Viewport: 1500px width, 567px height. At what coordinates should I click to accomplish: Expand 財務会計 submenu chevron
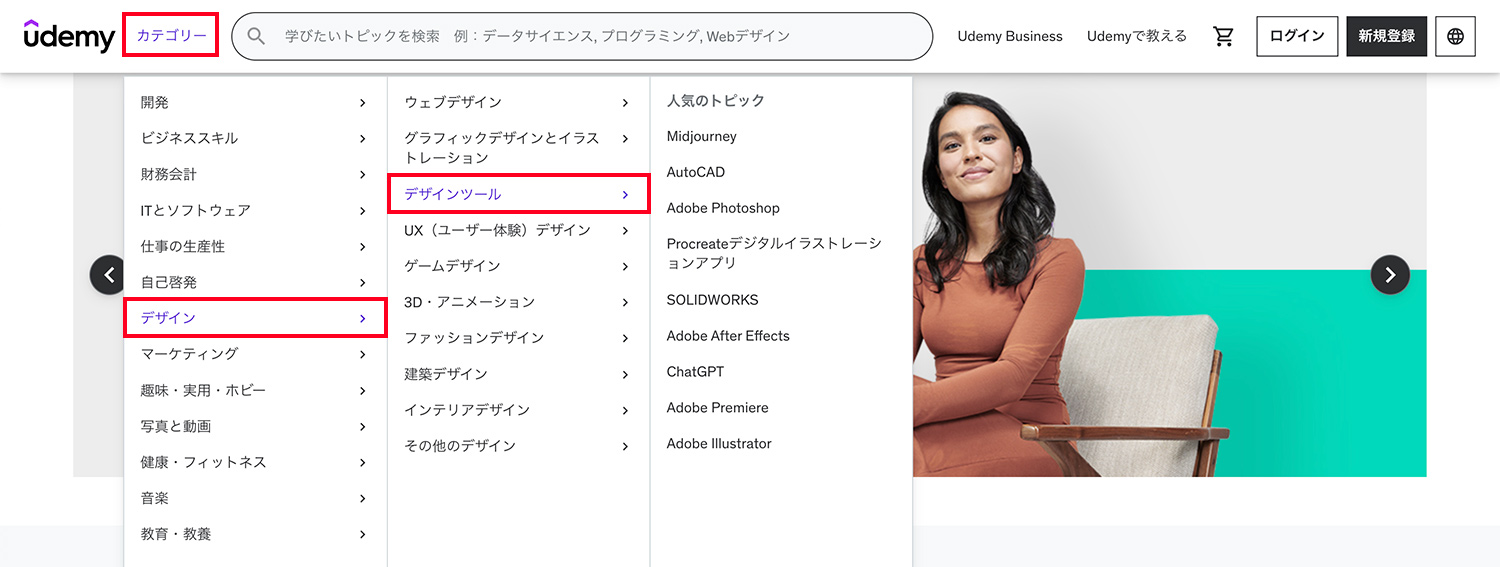[362, 174]
